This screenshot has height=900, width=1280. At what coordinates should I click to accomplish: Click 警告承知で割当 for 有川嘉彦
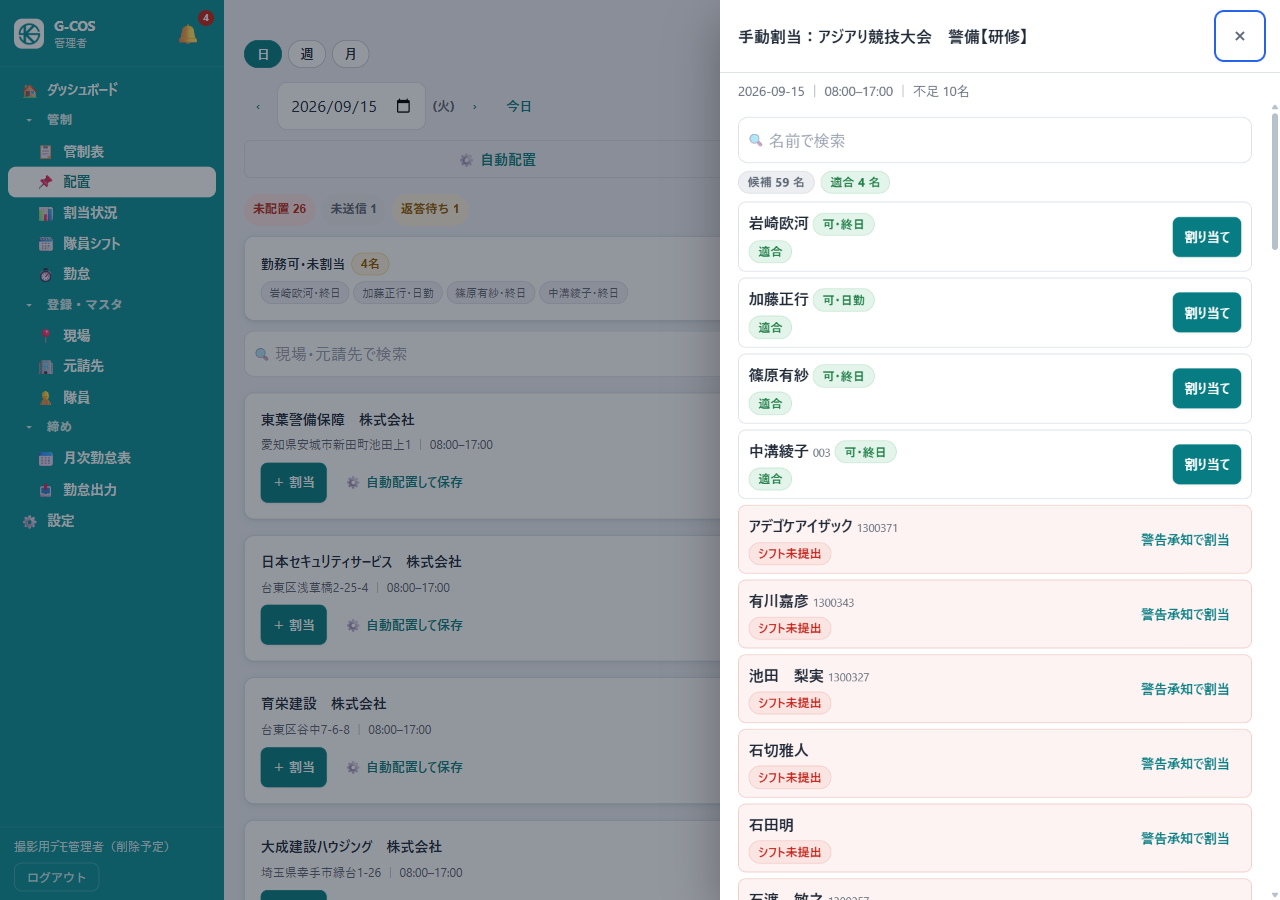tap(1185, 614)
